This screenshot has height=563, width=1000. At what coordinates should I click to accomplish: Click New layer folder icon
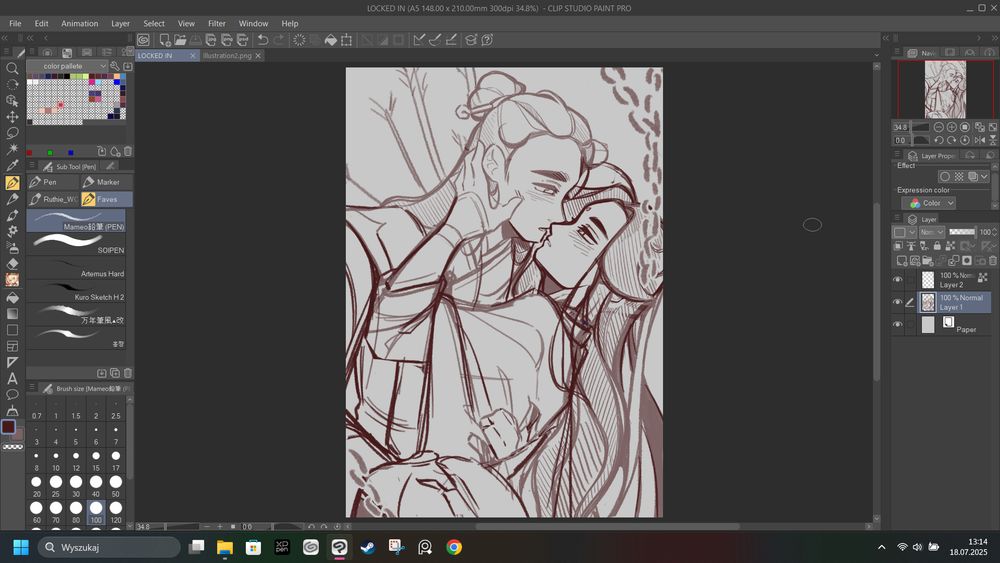tap(928, 260)
